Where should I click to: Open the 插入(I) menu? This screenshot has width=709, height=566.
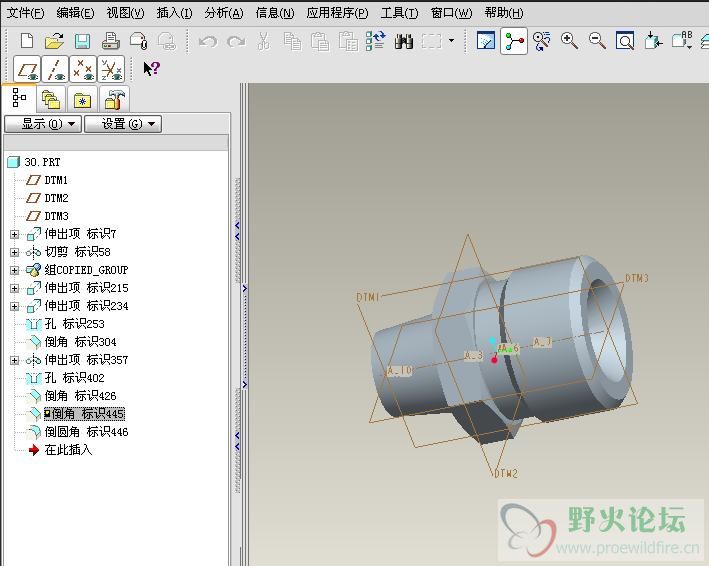[x=174, y=13]
